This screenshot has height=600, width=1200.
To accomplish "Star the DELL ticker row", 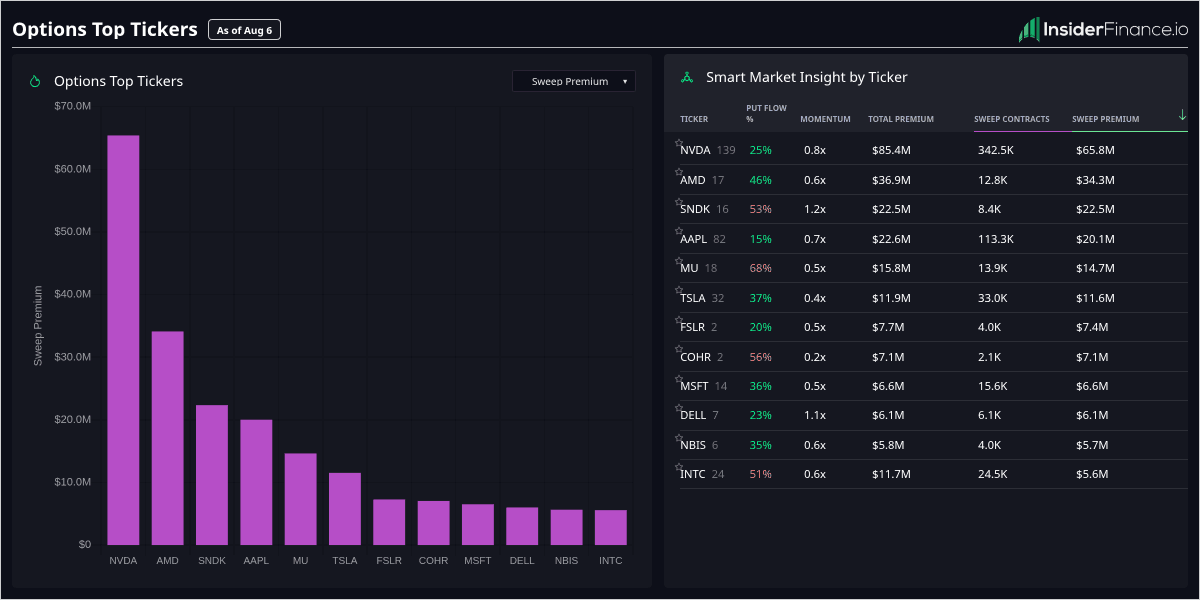I will (x=679, y=408).
